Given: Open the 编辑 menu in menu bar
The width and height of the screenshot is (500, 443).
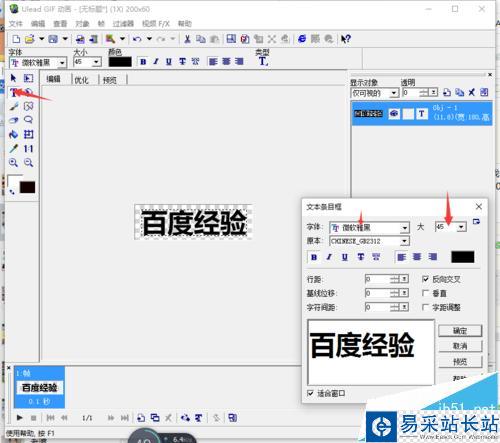Looking at the screenshot, I should coord(38,24).
